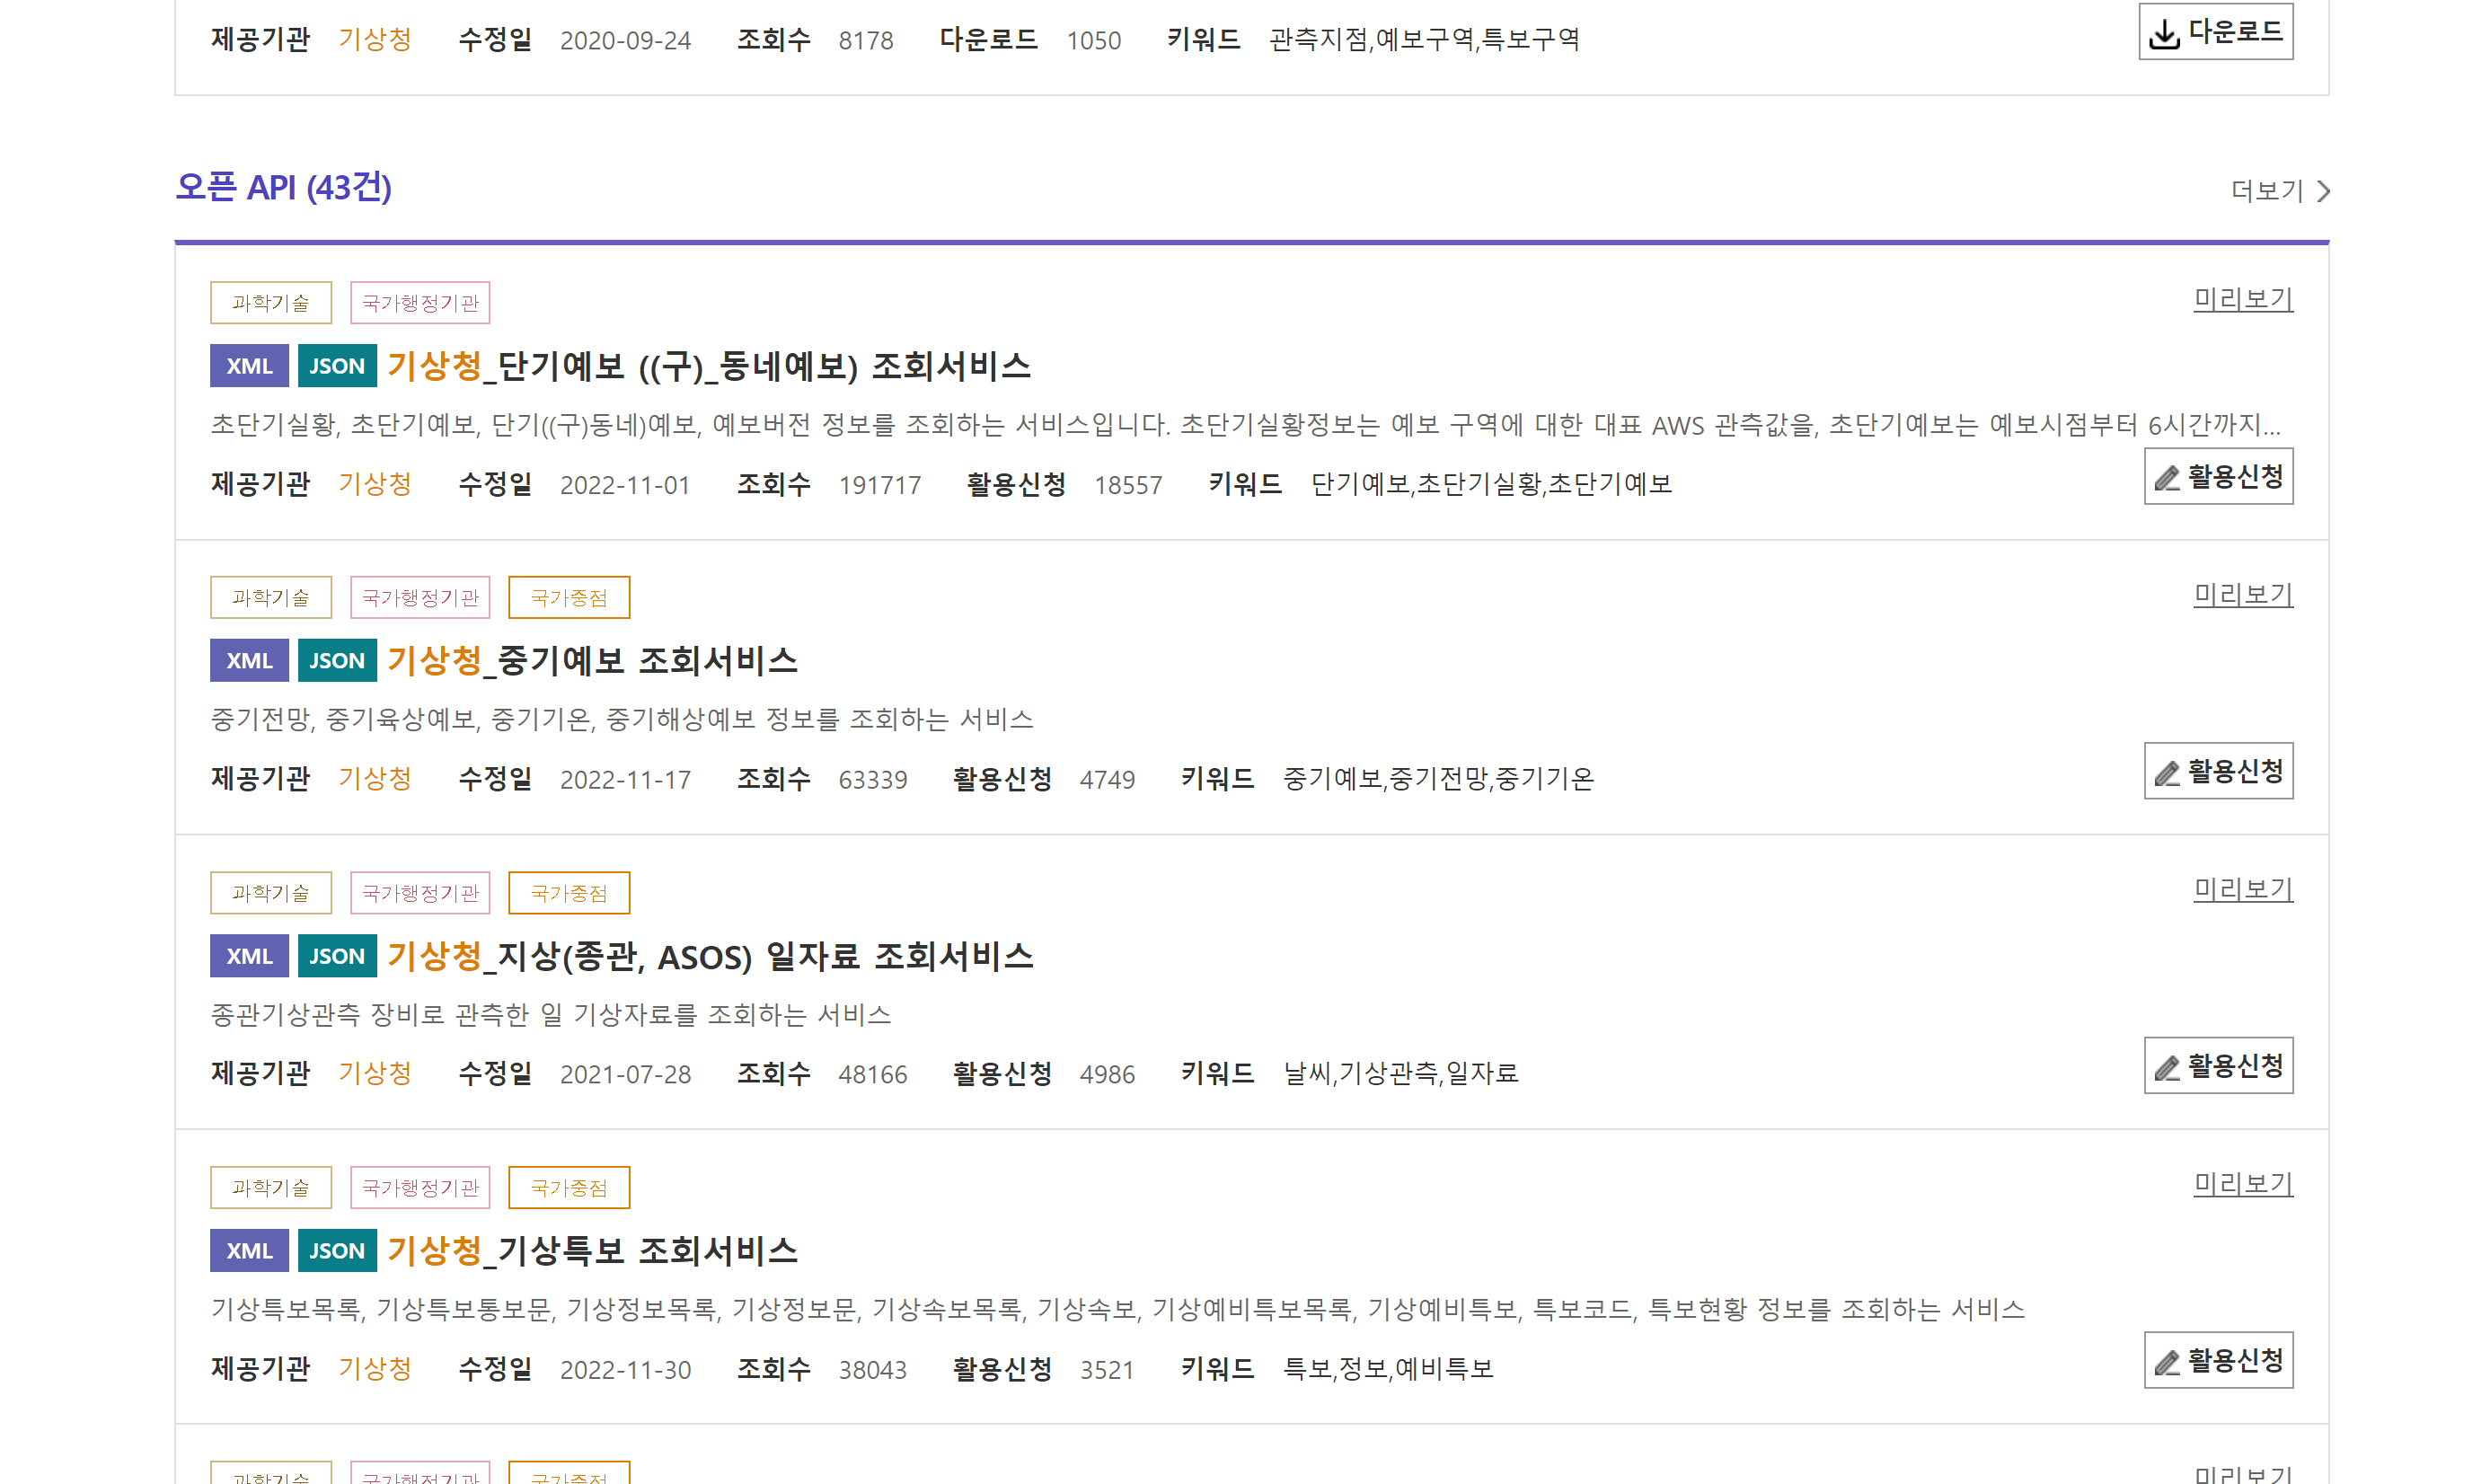Open 미리보기 link for 기상특보 조회서비스
Screen dimensions: 2490x1484
click(2242, 1184)
